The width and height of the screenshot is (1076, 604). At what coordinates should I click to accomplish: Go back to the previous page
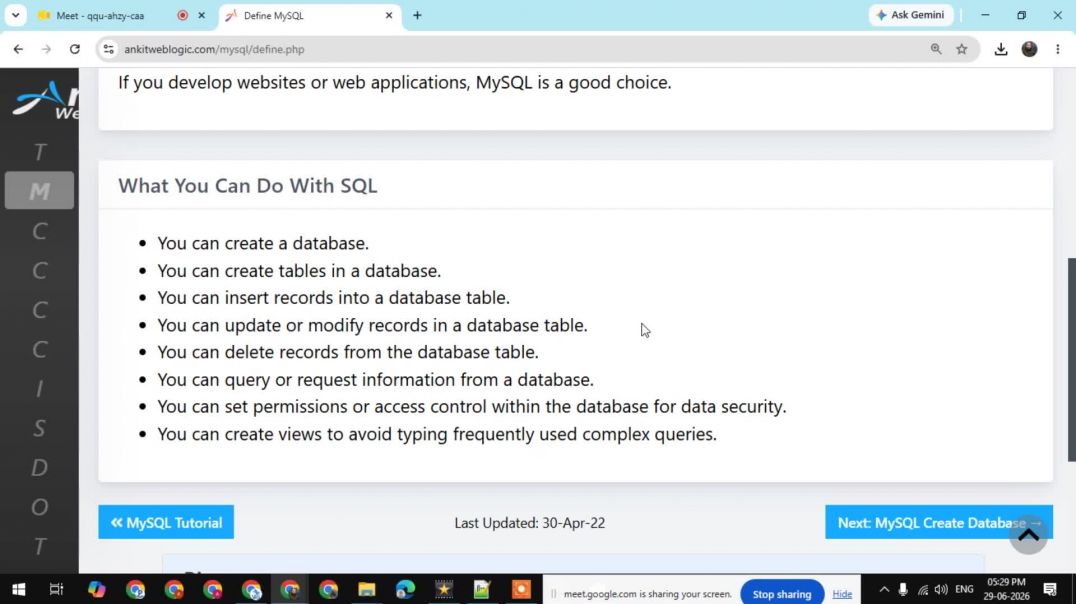tap(19, 49)
